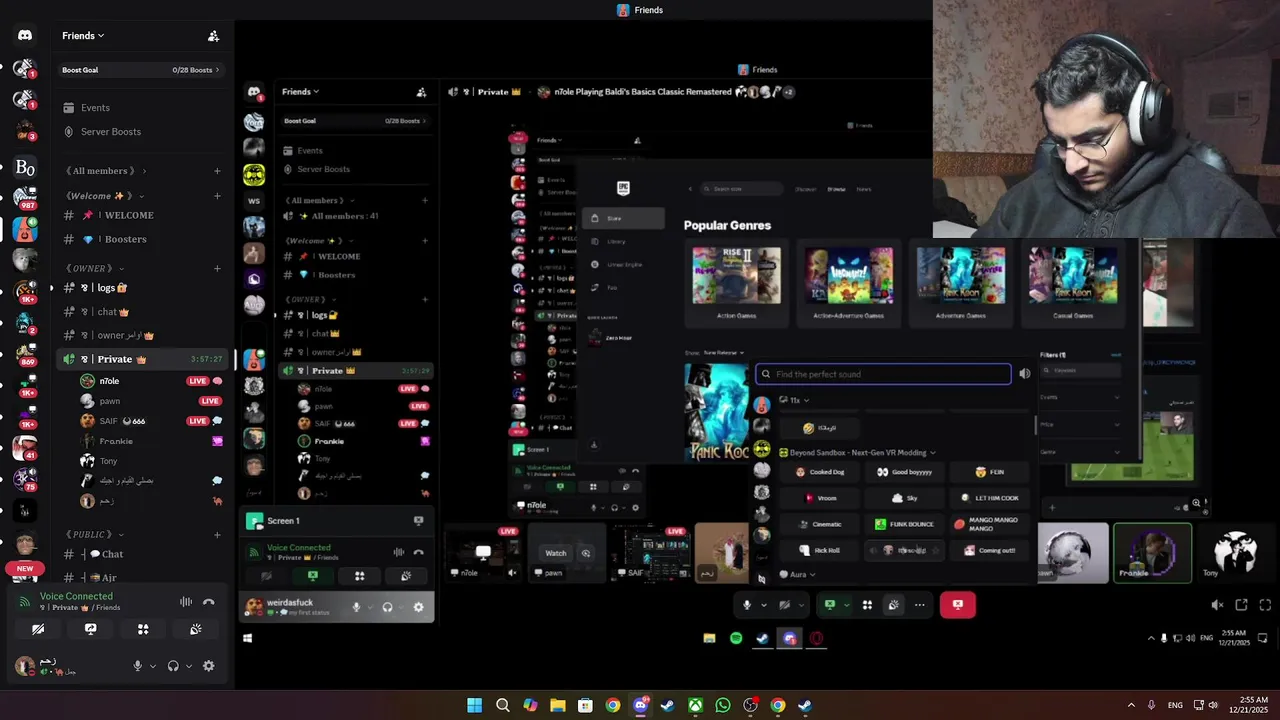Open WhatsApp from the Windows taskbar
This screenshot has height=720, width=1280.
723,705
